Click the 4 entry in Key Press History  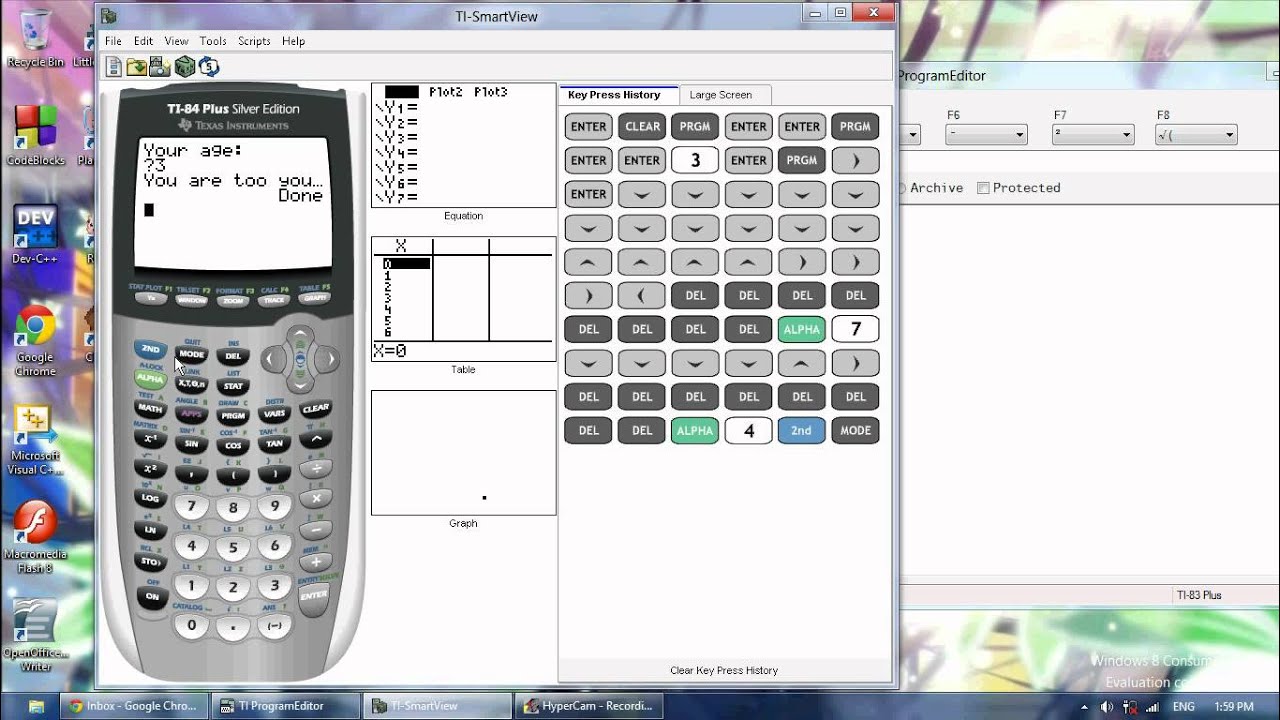coord(749,431)
